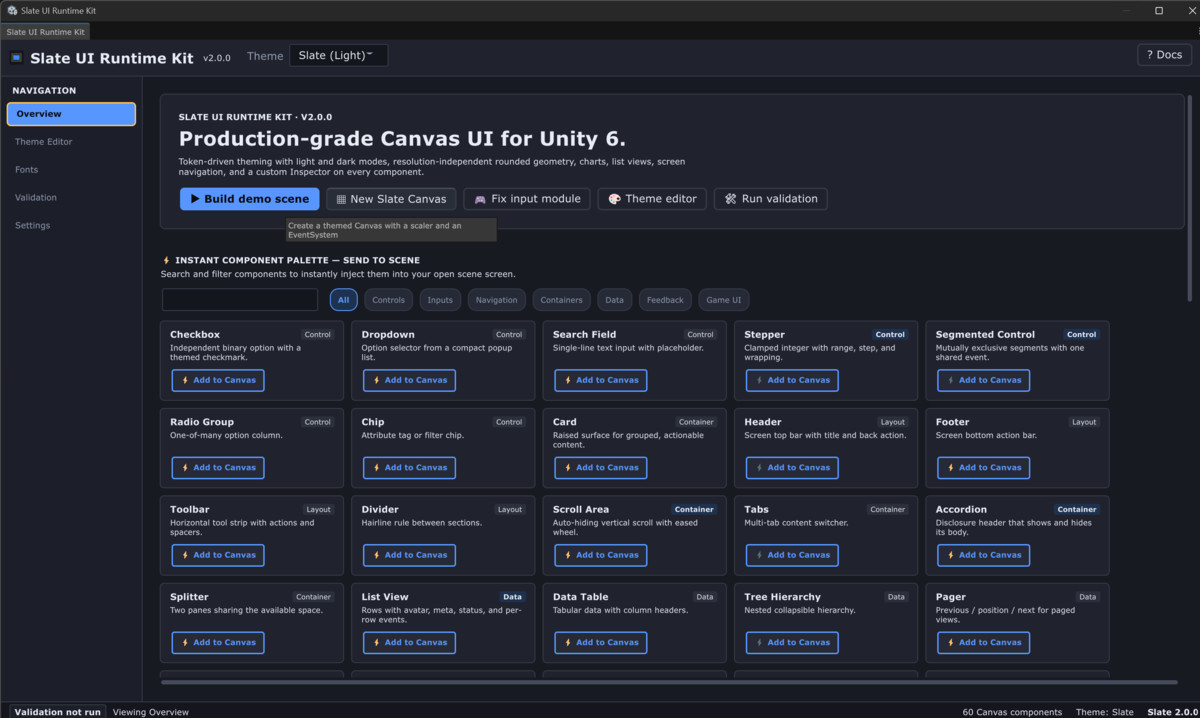Click lightning icon on Accordion Add to Canvas
The image size is (1200, 718).
click(x=950, y=555)
